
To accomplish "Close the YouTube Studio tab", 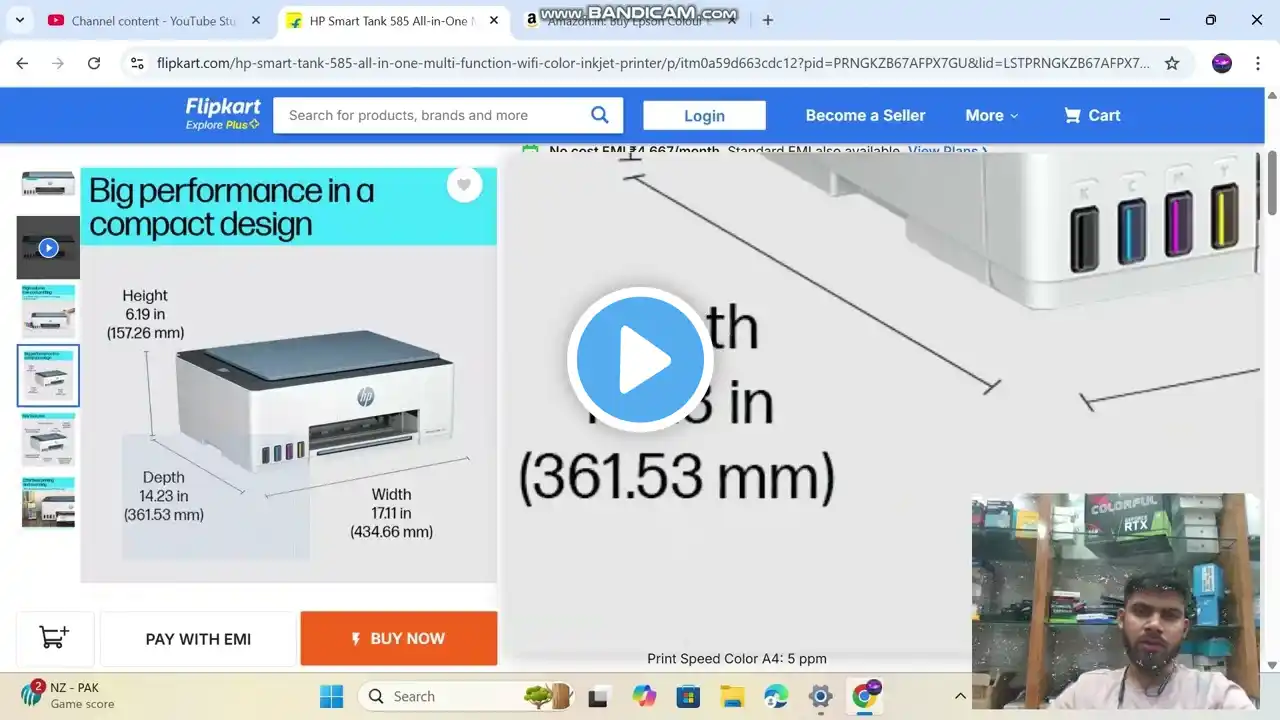I will [256, 20].
